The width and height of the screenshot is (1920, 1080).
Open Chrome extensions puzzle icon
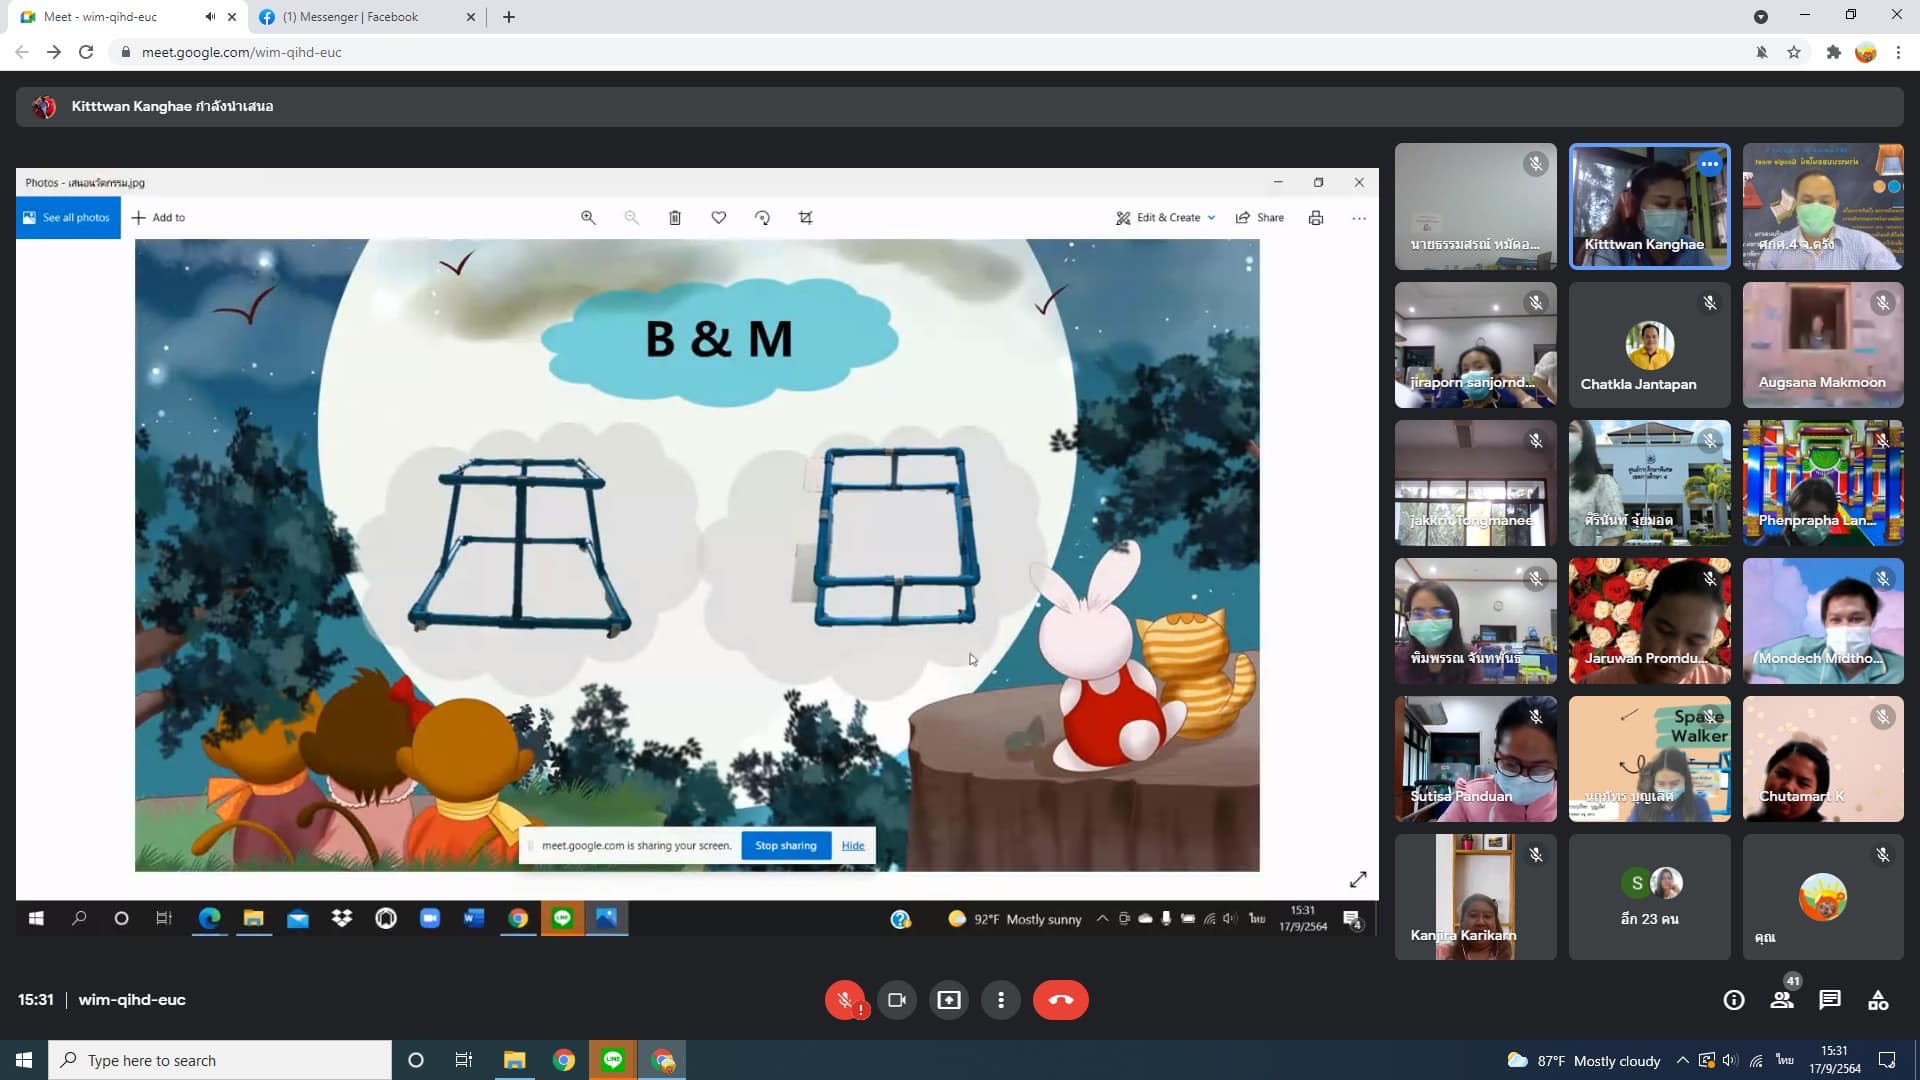coord(1833,52)
